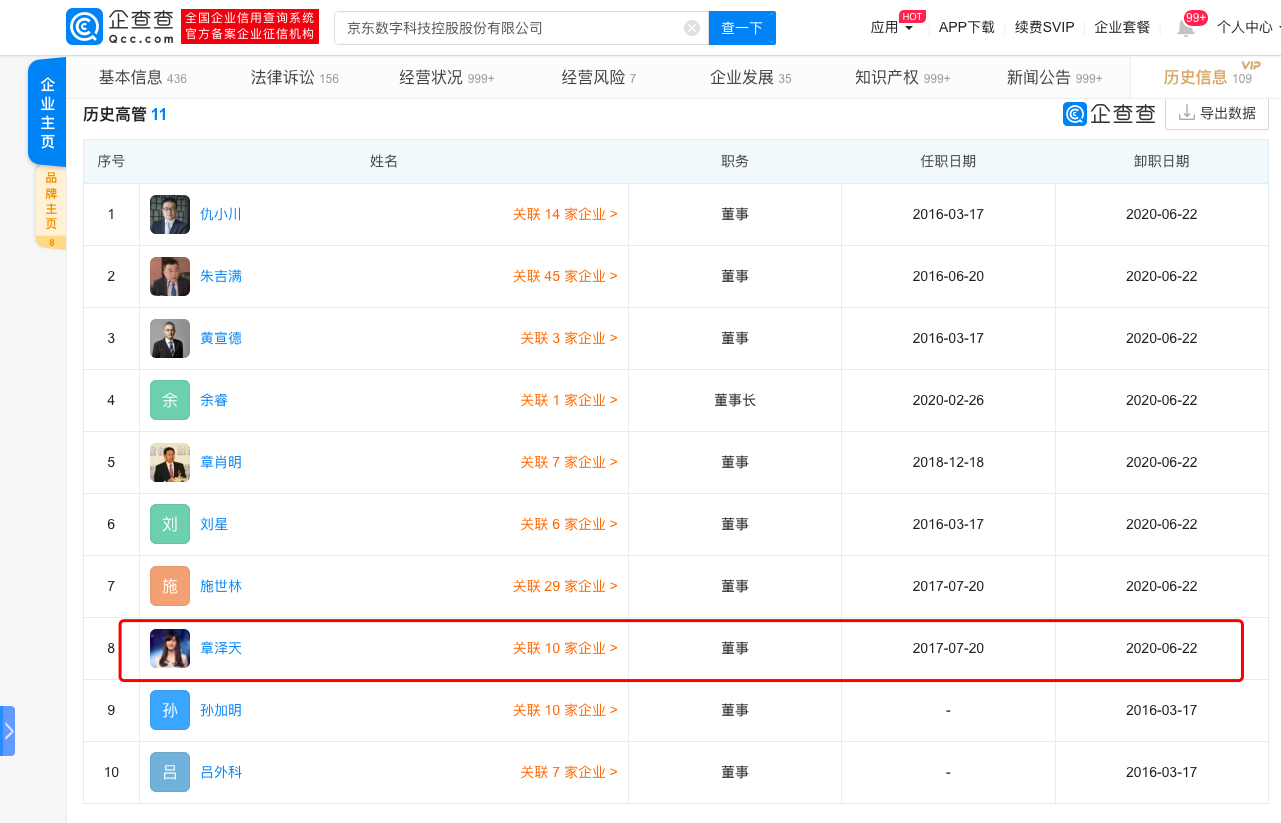Screen dimensions: 1281x823
Task: Click the red 全国企业信用查询系统 banner
Action: tap(250, 27)
